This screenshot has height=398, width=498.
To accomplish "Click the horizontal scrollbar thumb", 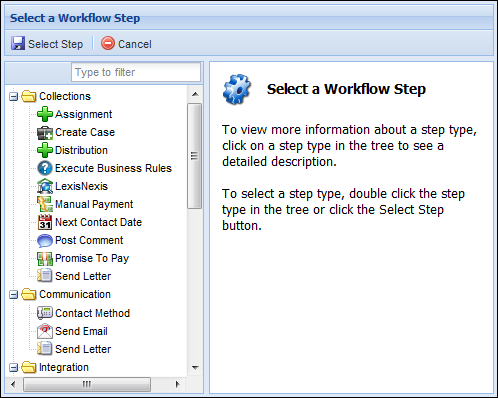I will click(x=87, y=384).
